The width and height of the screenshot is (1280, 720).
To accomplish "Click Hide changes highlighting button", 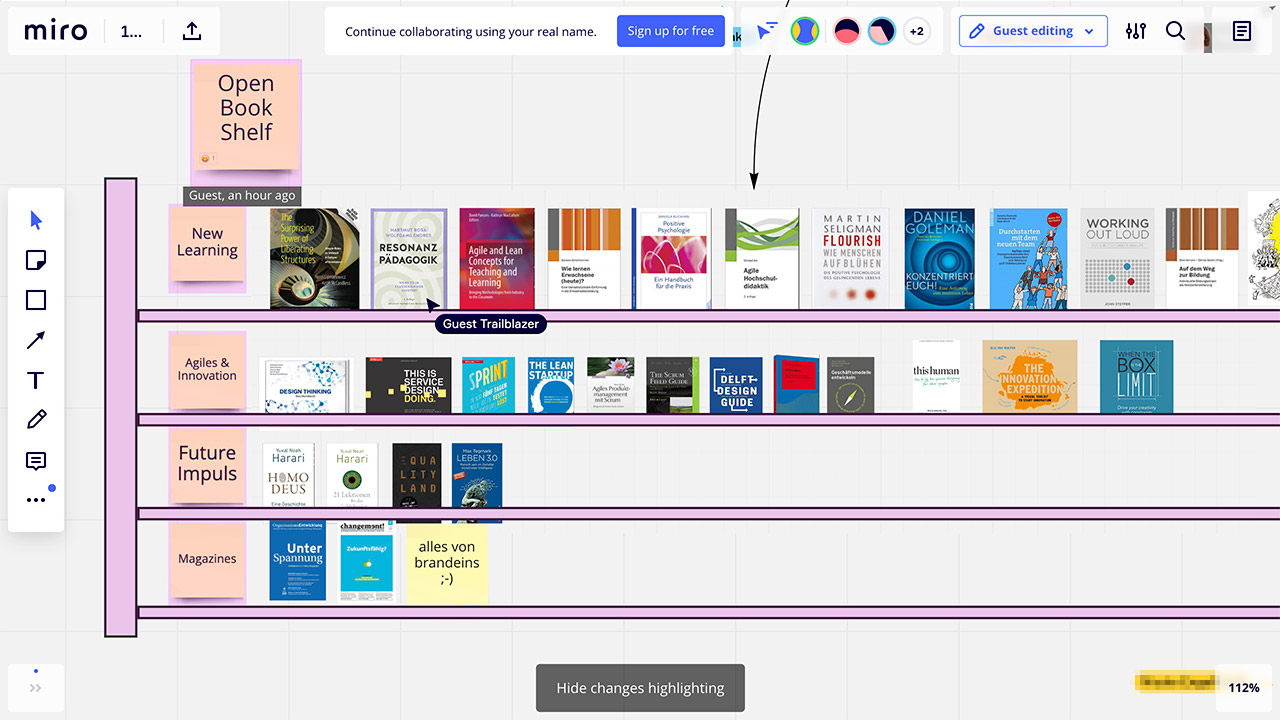I will [640, 688].
